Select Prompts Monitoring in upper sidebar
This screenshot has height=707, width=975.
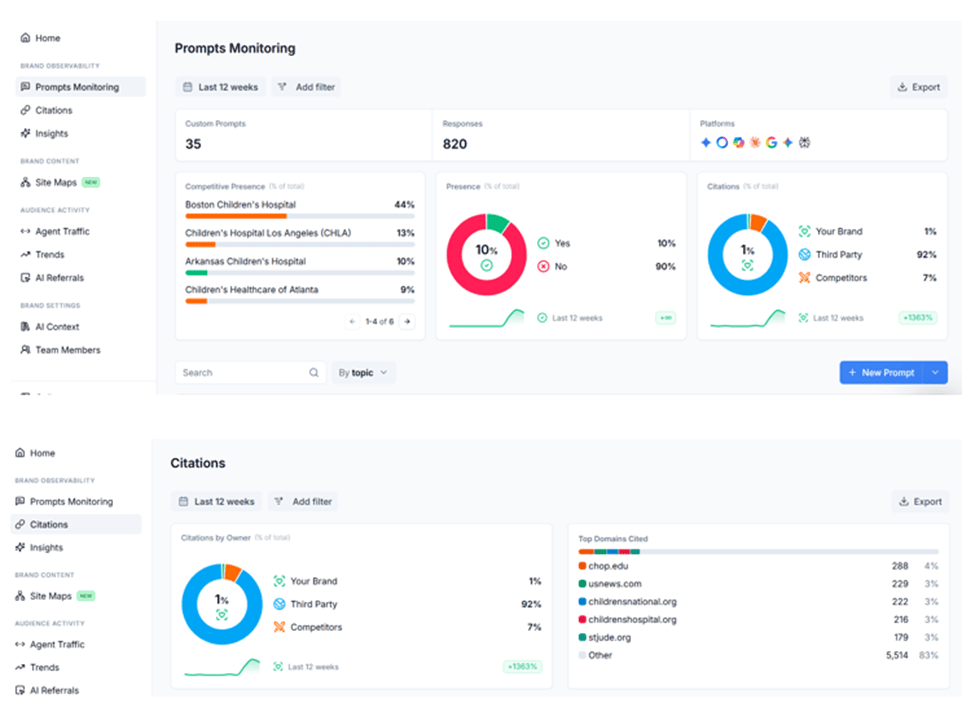click(x=81, y=87)
